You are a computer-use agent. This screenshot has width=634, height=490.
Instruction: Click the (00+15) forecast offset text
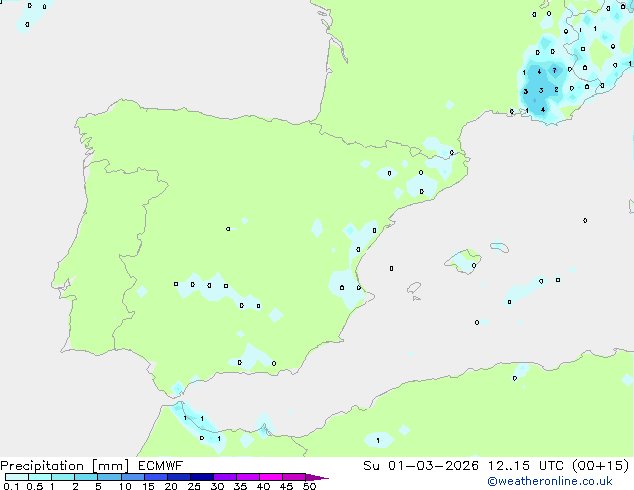click(x=602, y=465)
